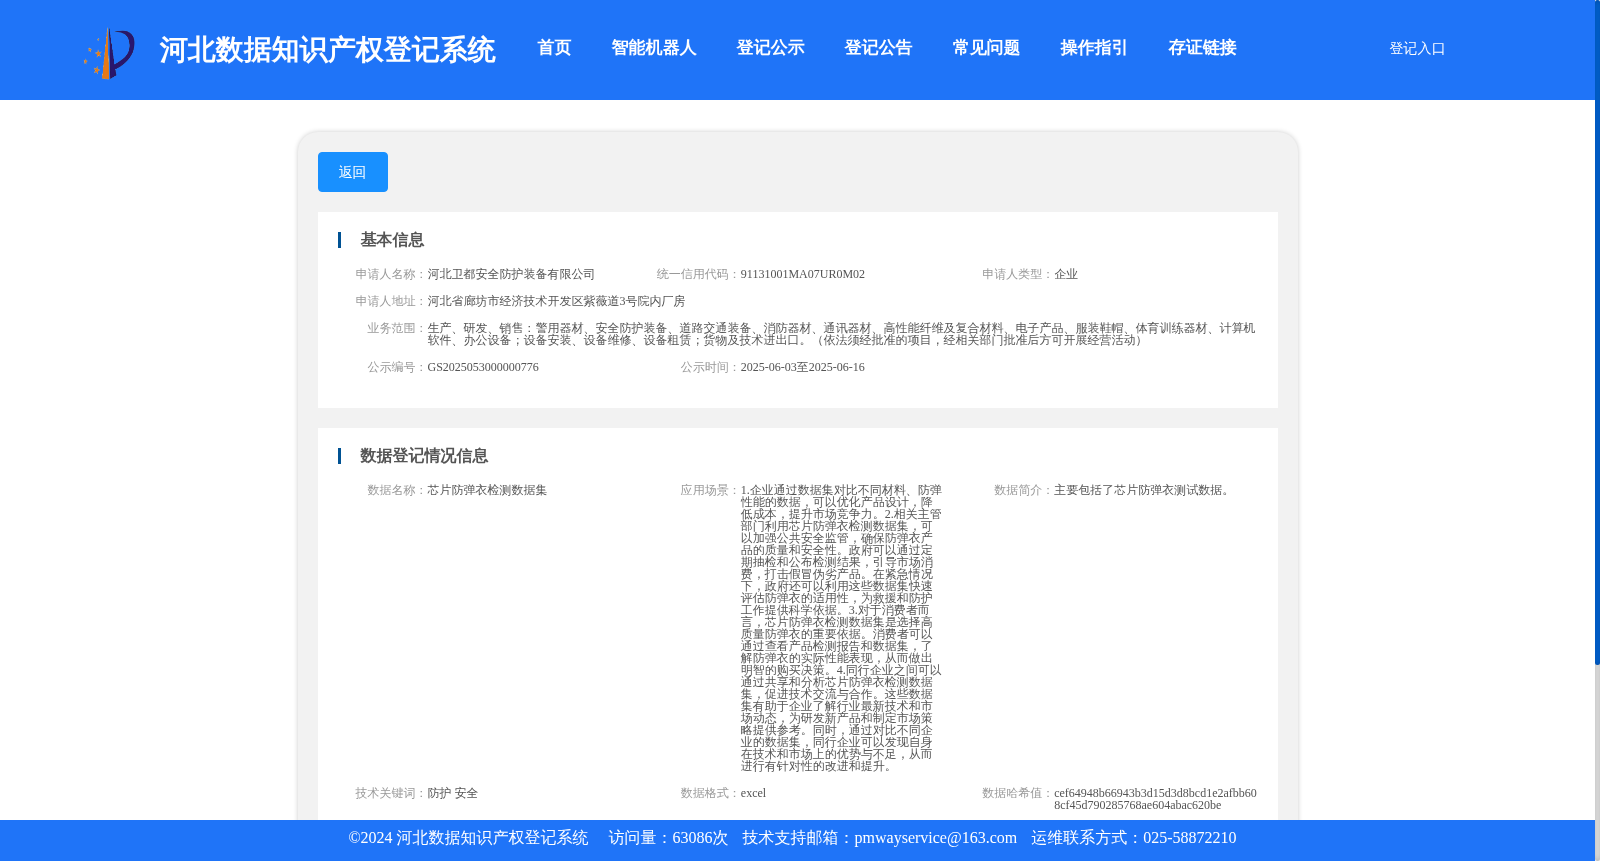The height and width of the screenshot is (861, 1600).
Task: Click the 应用场景 description paragraph
Action: [x=841, y=628]
